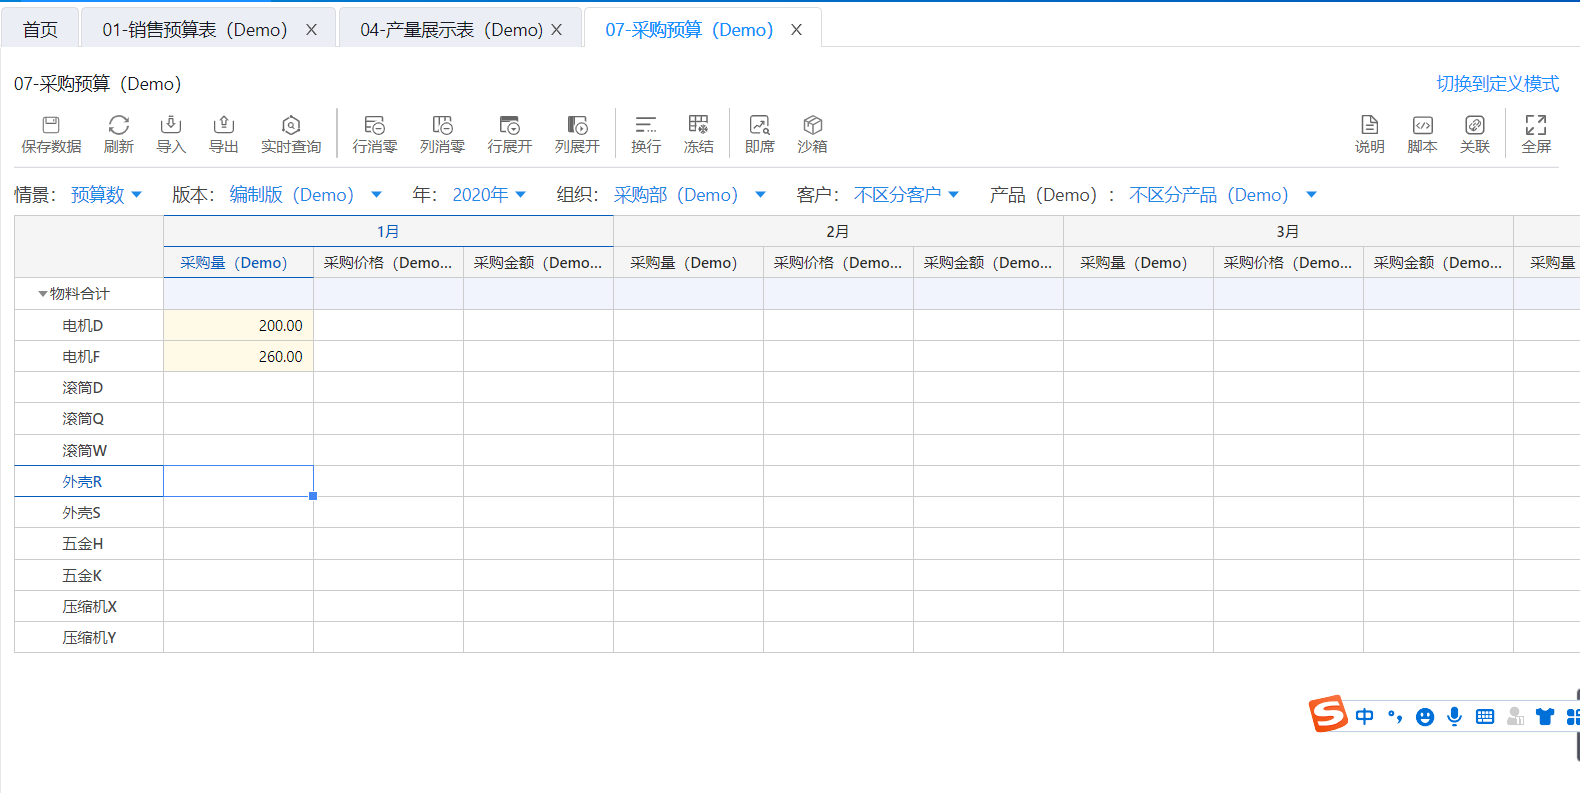The width and height of the screenshot is (1580, 793).
Task: Open the 沙箱 sandbox tool
Action: click(812, 134)
